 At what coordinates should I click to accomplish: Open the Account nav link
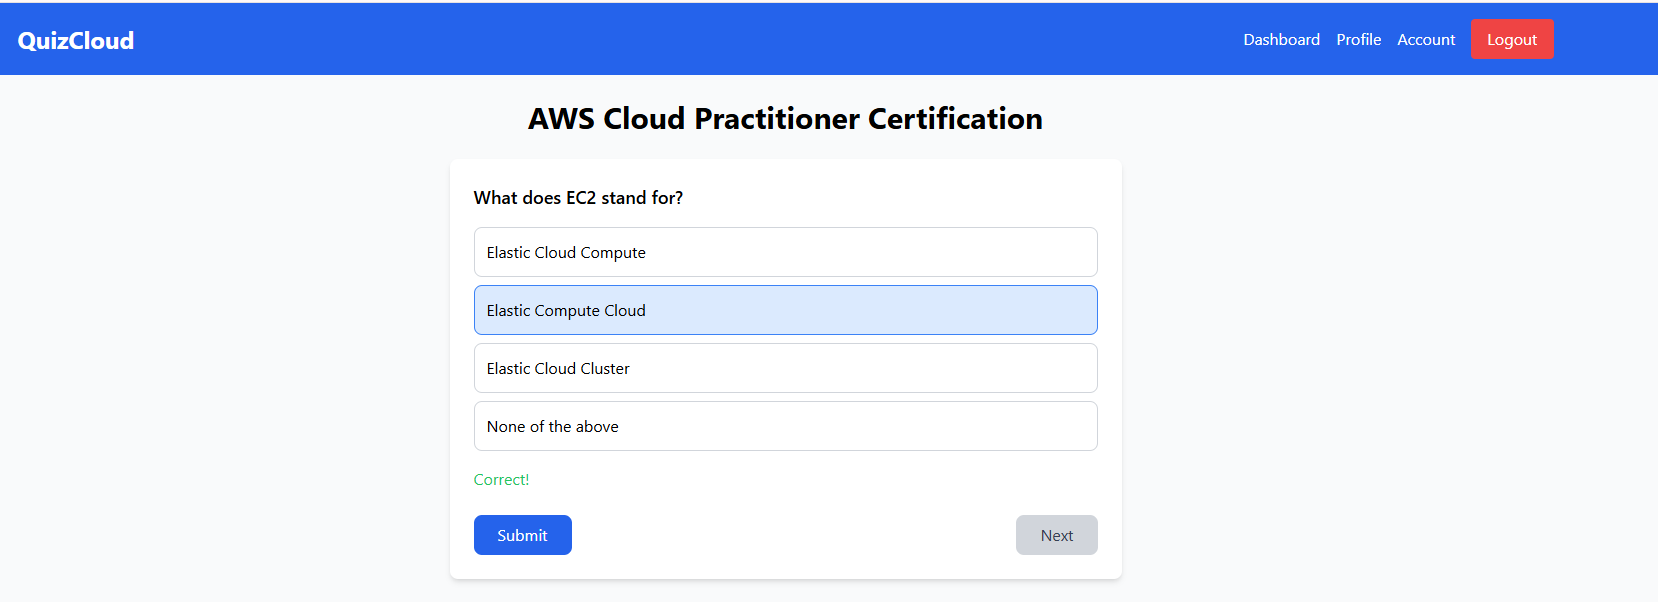[x=1426, y=40]
